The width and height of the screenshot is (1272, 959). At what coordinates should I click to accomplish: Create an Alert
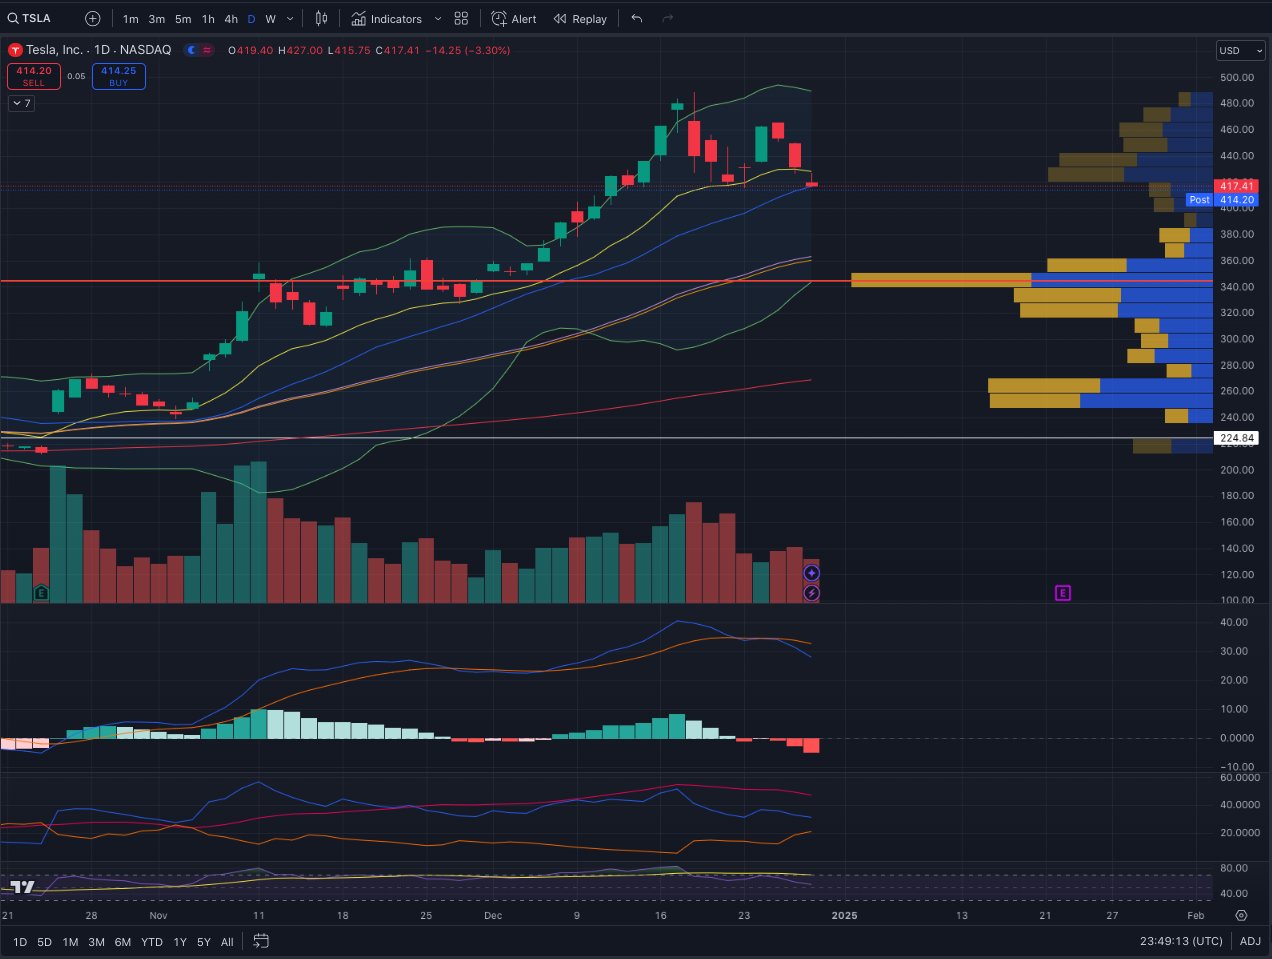point(514,19)
